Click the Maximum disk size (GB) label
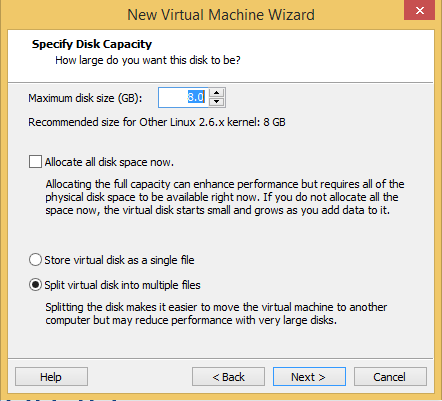Image resolution: width=442 pixels, height=401 pixels. (85, 98)
